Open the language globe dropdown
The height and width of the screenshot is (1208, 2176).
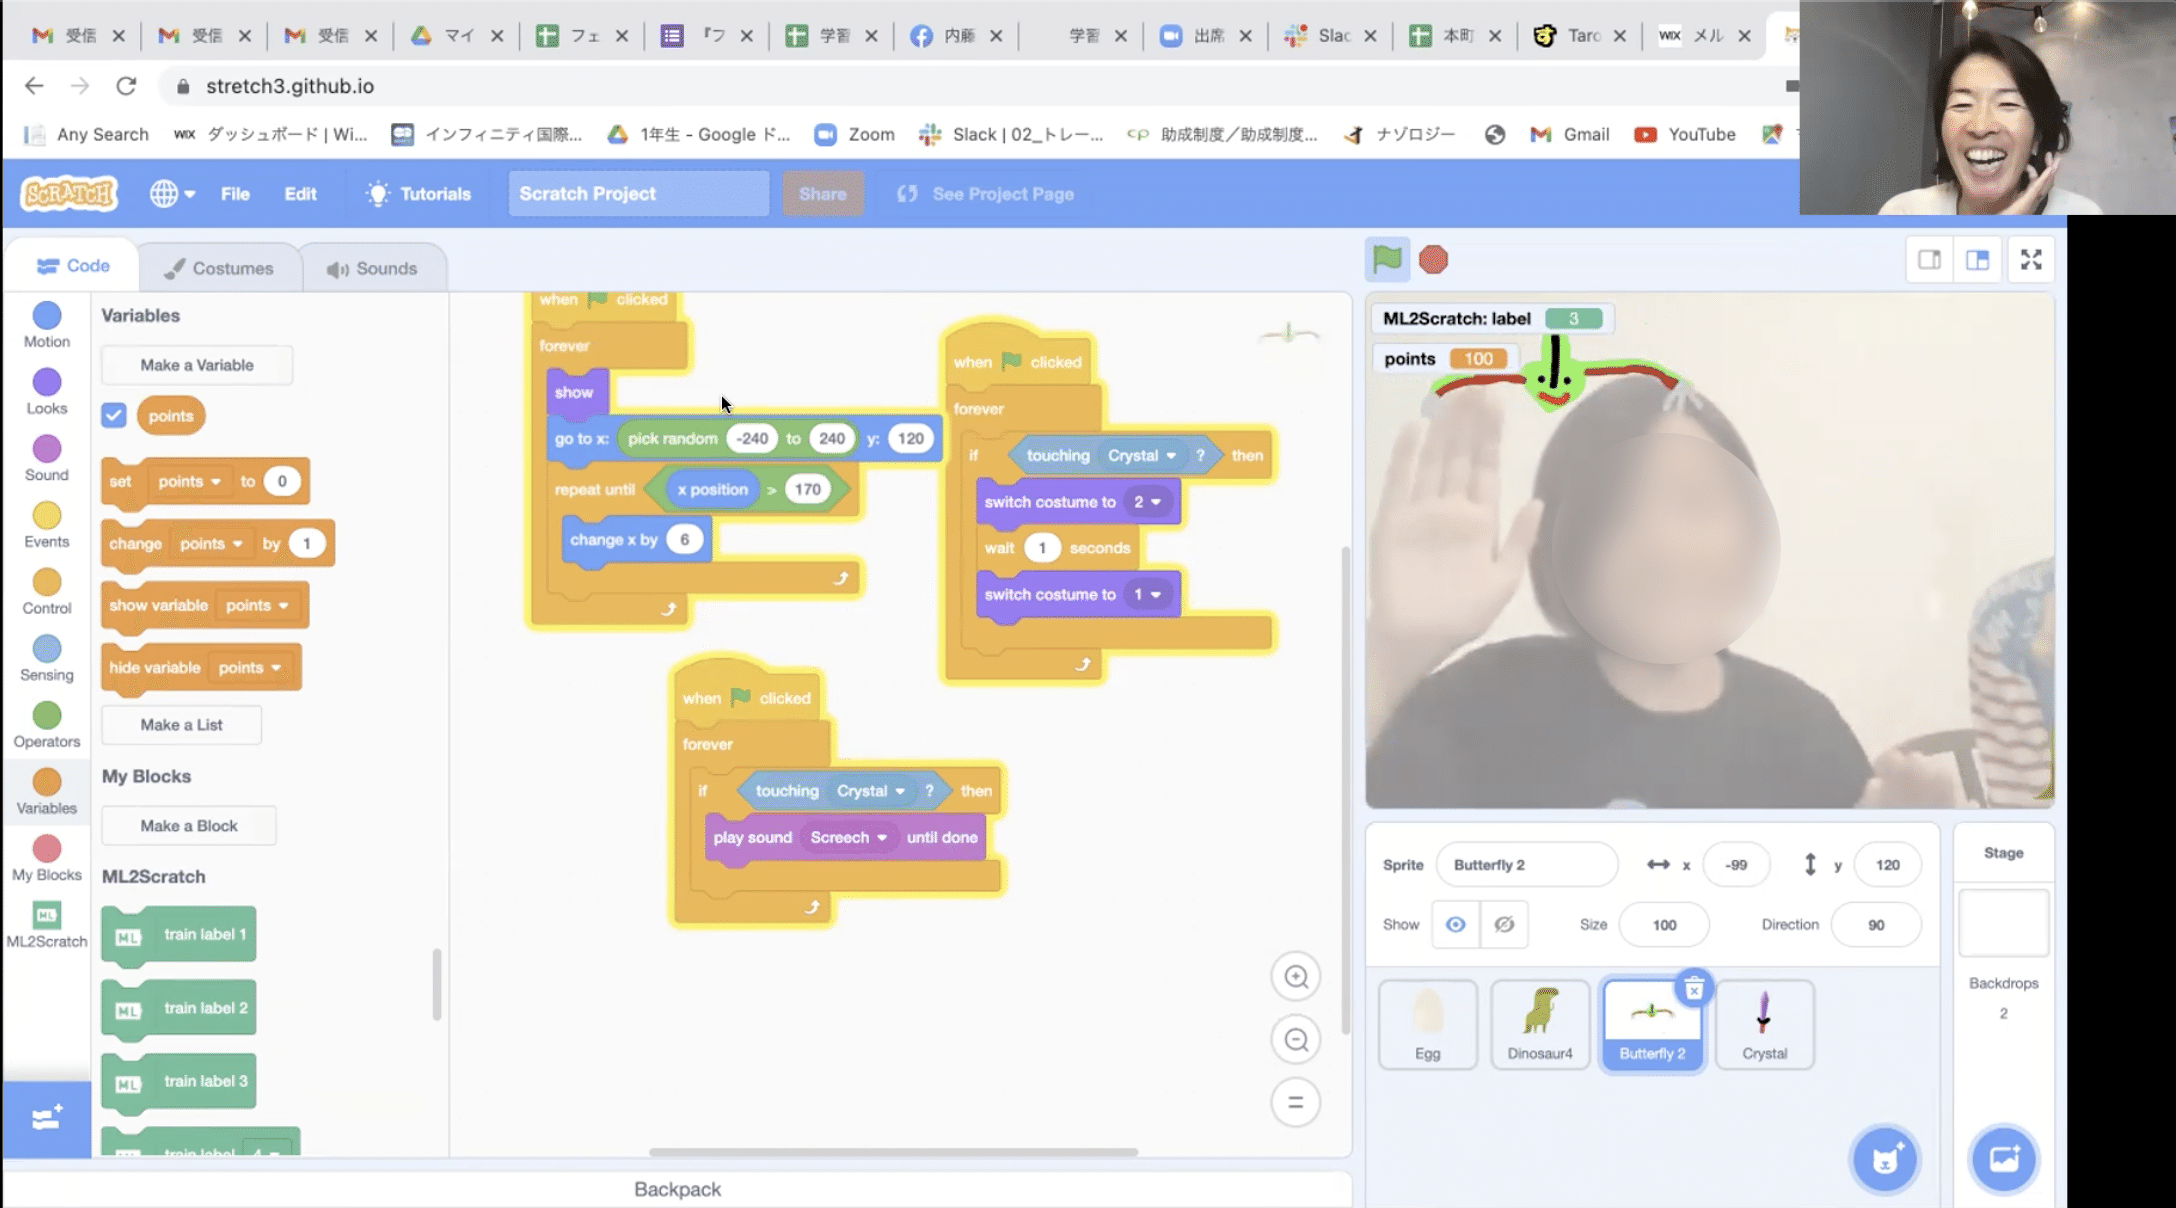click(170, 193)
